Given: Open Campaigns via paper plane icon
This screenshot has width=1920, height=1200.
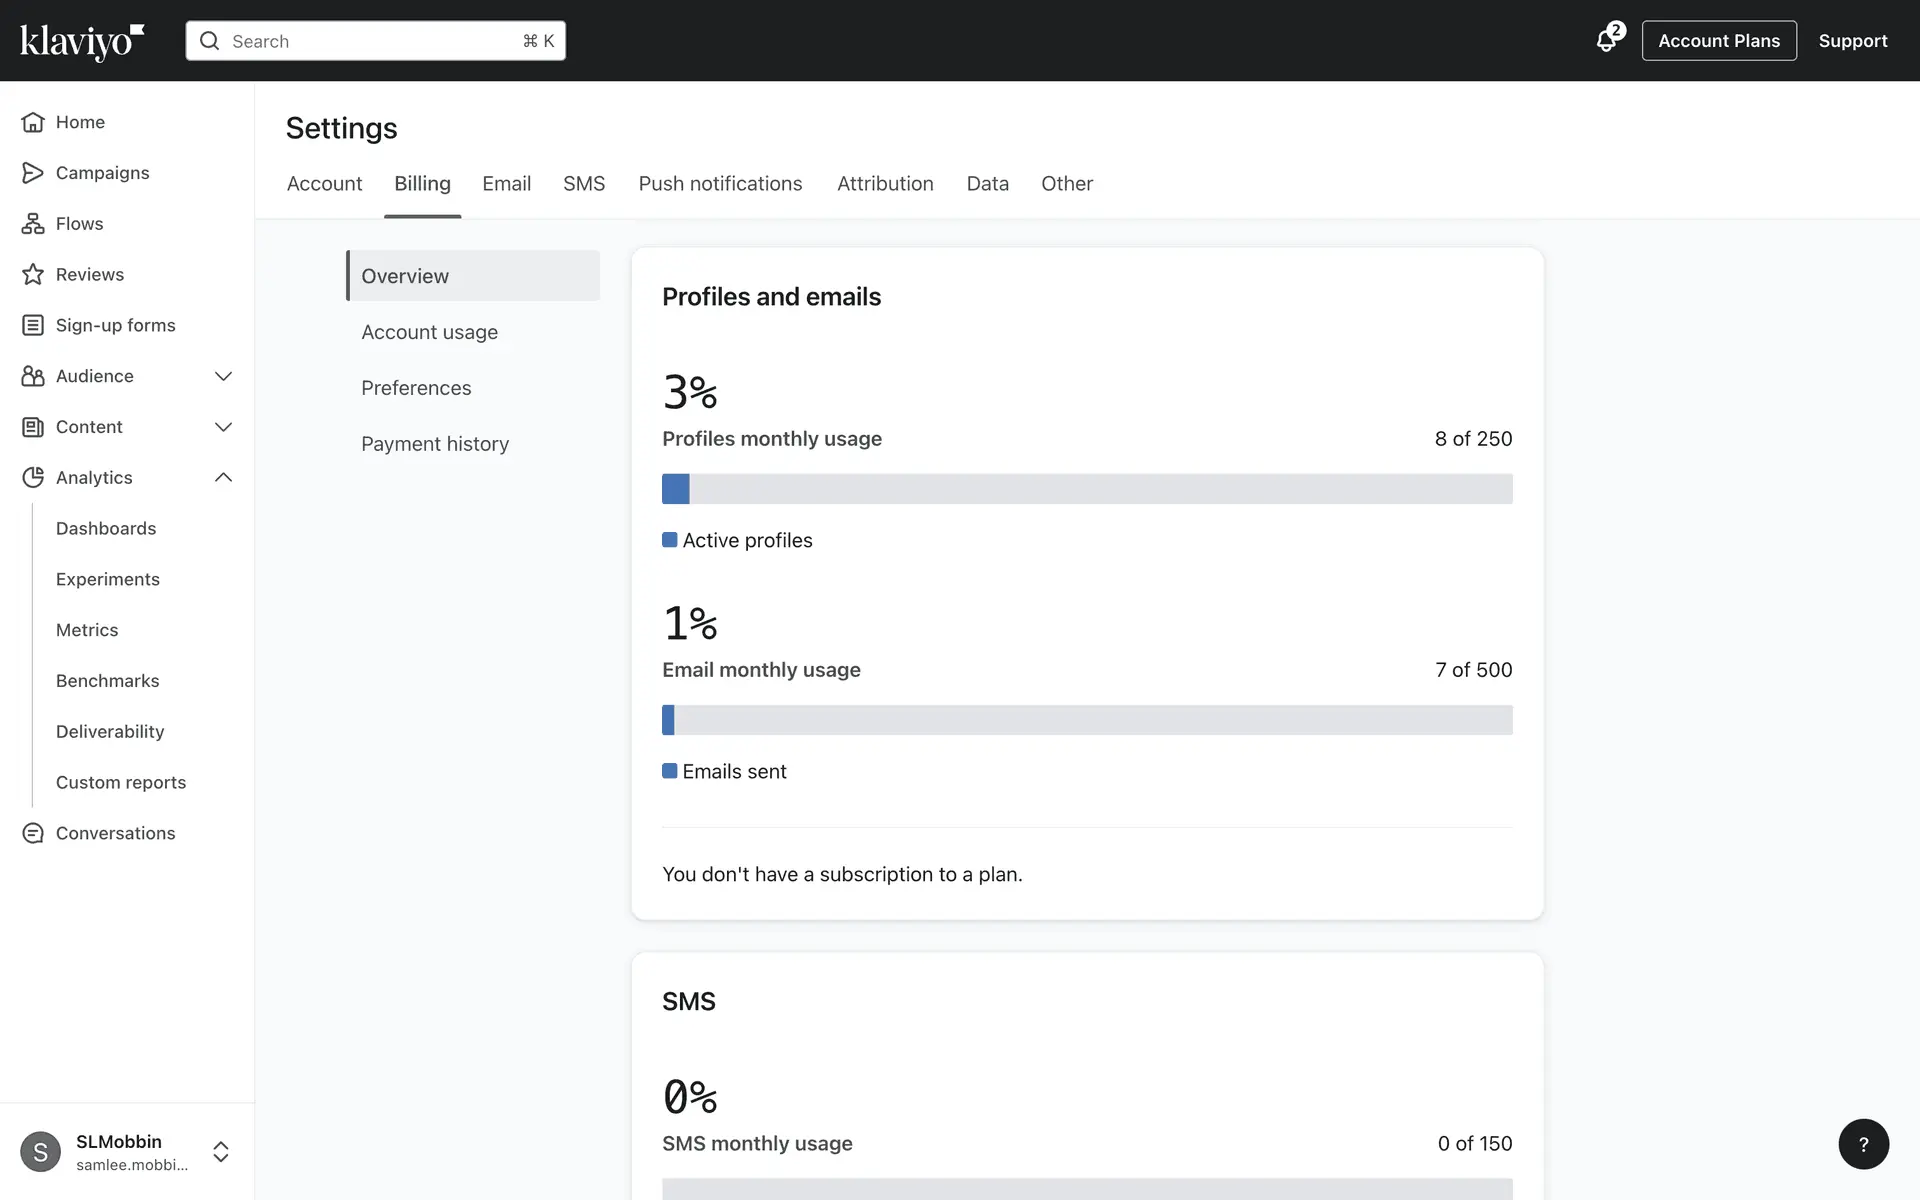Looking at the screenshot, I should coord(33,173).
